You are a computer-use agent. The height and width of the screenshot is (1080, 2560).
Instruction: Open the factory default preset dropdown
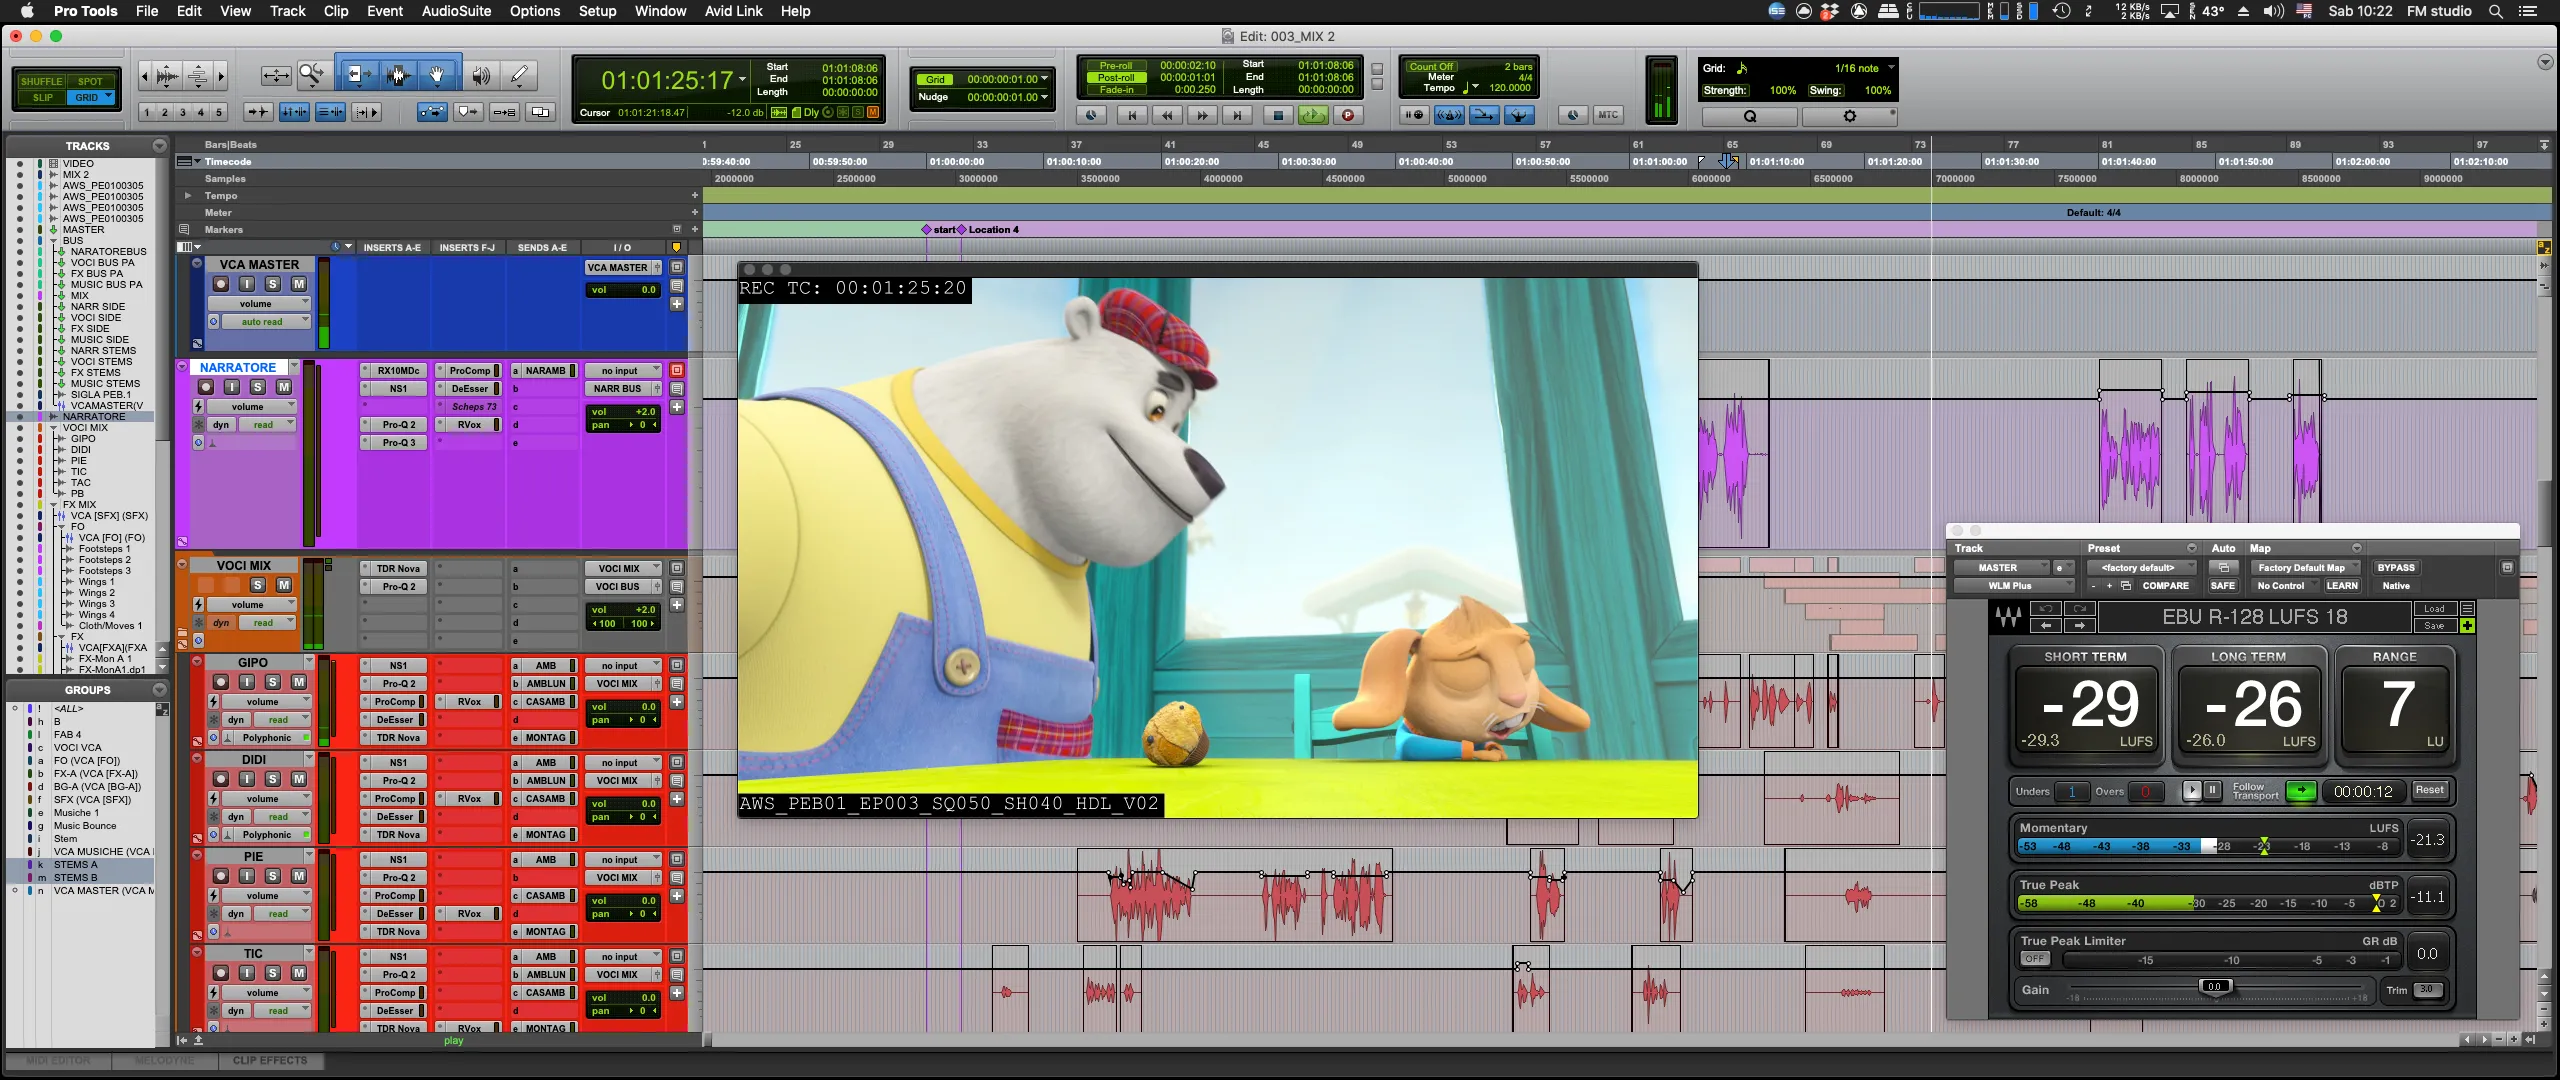[2142, 567]
